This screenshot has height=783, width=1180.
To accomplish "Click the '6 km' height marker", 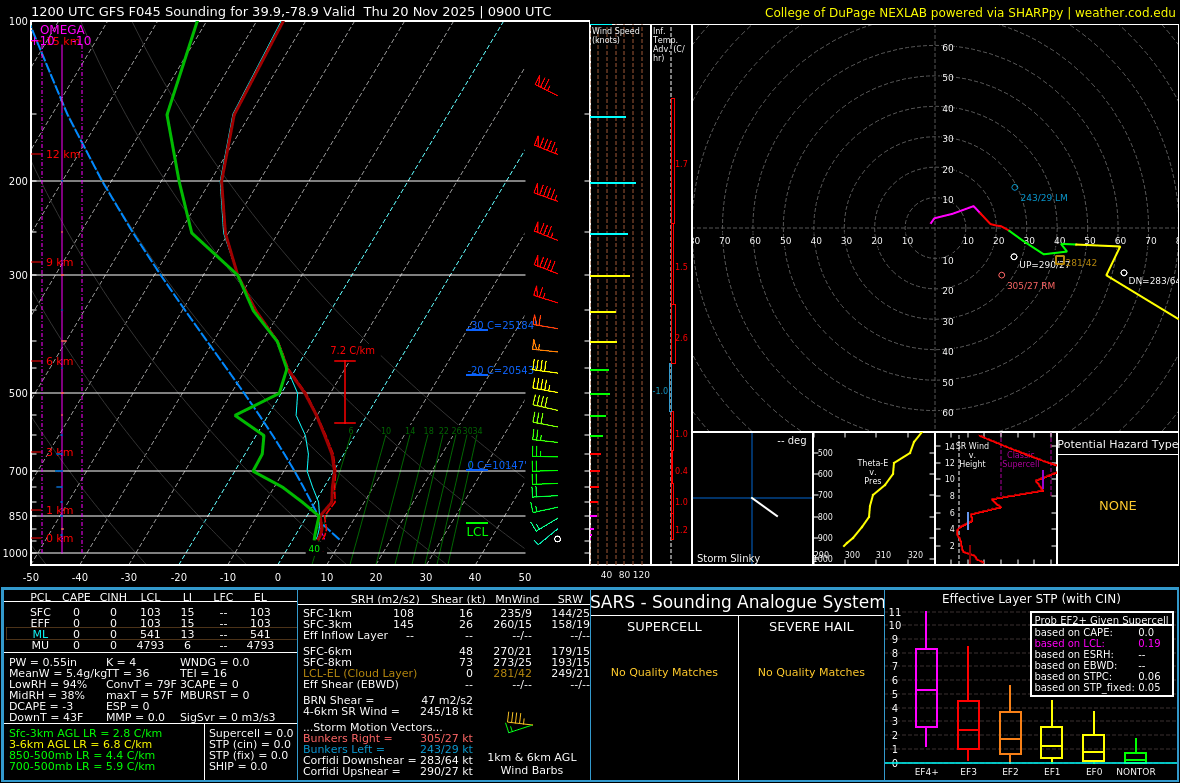I will click(x=59, y=361).
